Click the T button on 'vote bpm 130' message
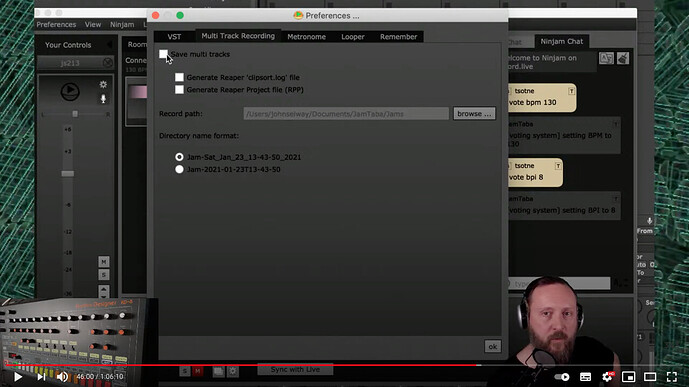Screen dimensions: 689x387 point(571,91)
